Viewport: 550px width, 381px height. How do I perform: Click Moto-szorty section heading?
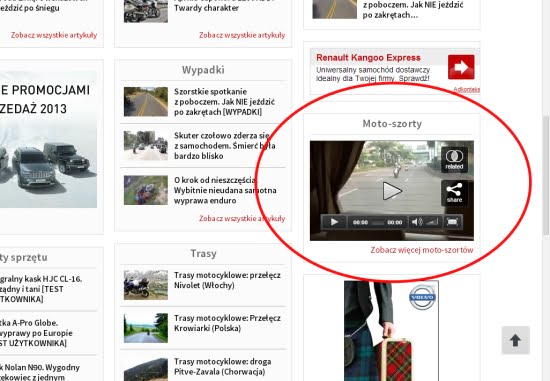[392, 123]
